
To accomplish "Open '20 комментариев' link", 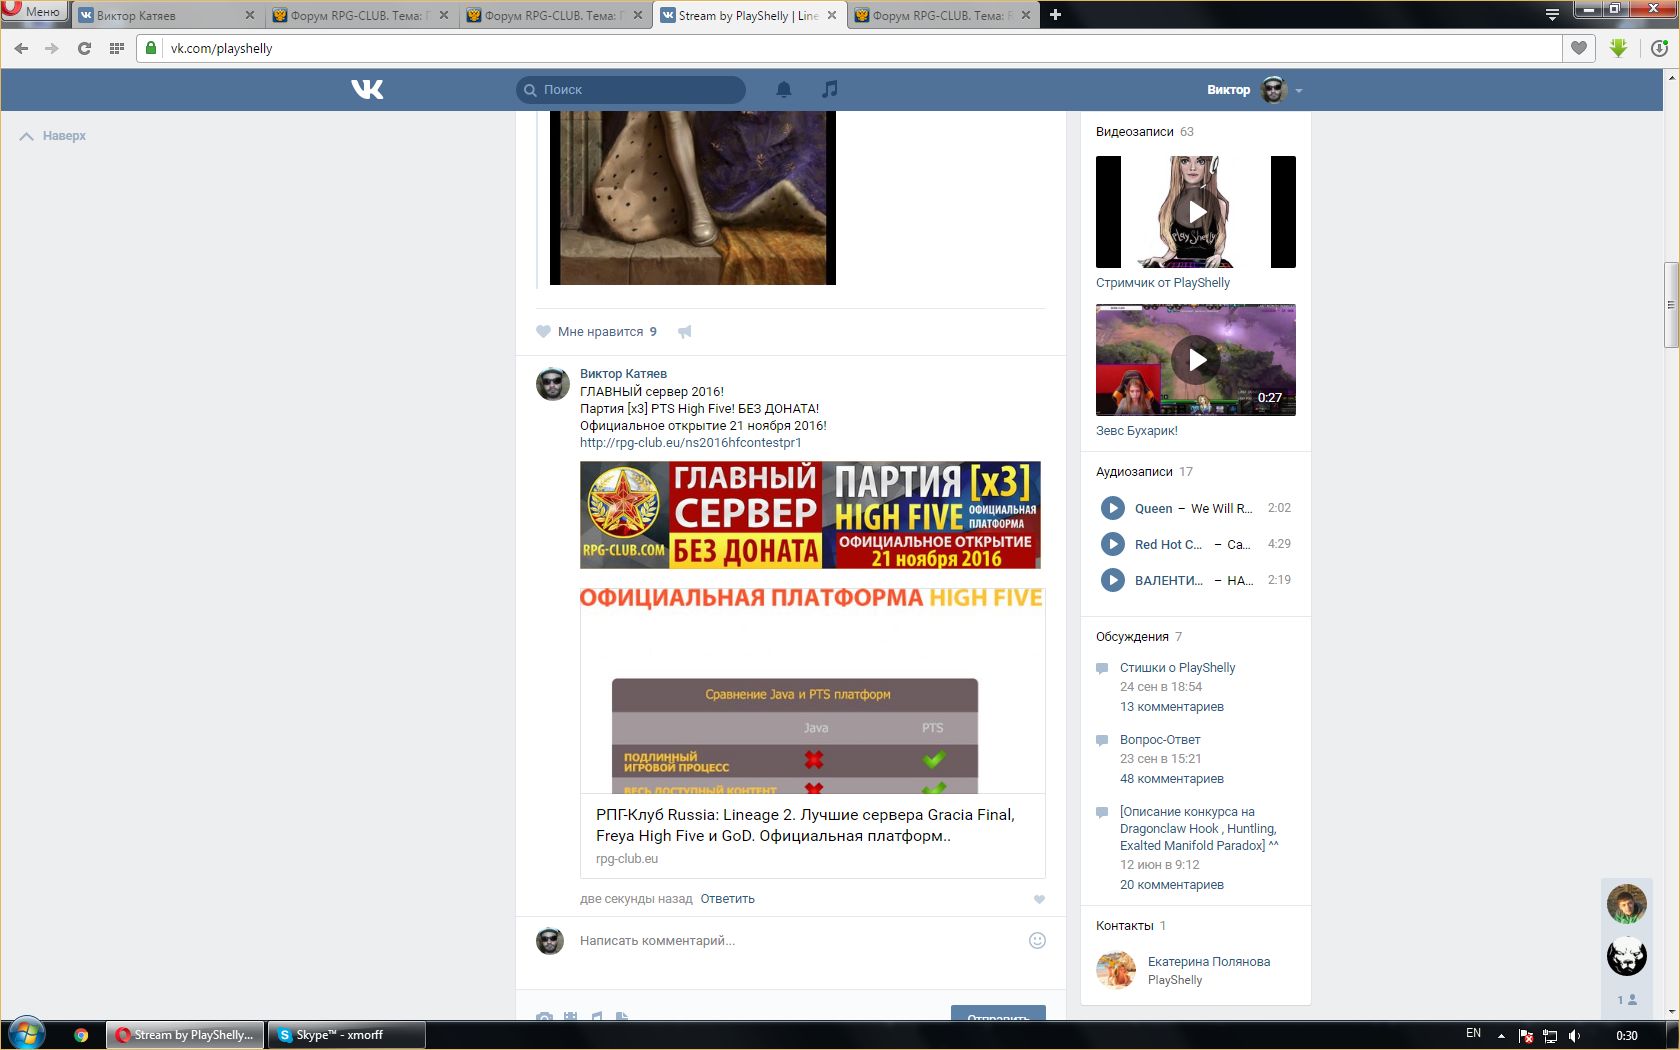I will coord(1171,885).
